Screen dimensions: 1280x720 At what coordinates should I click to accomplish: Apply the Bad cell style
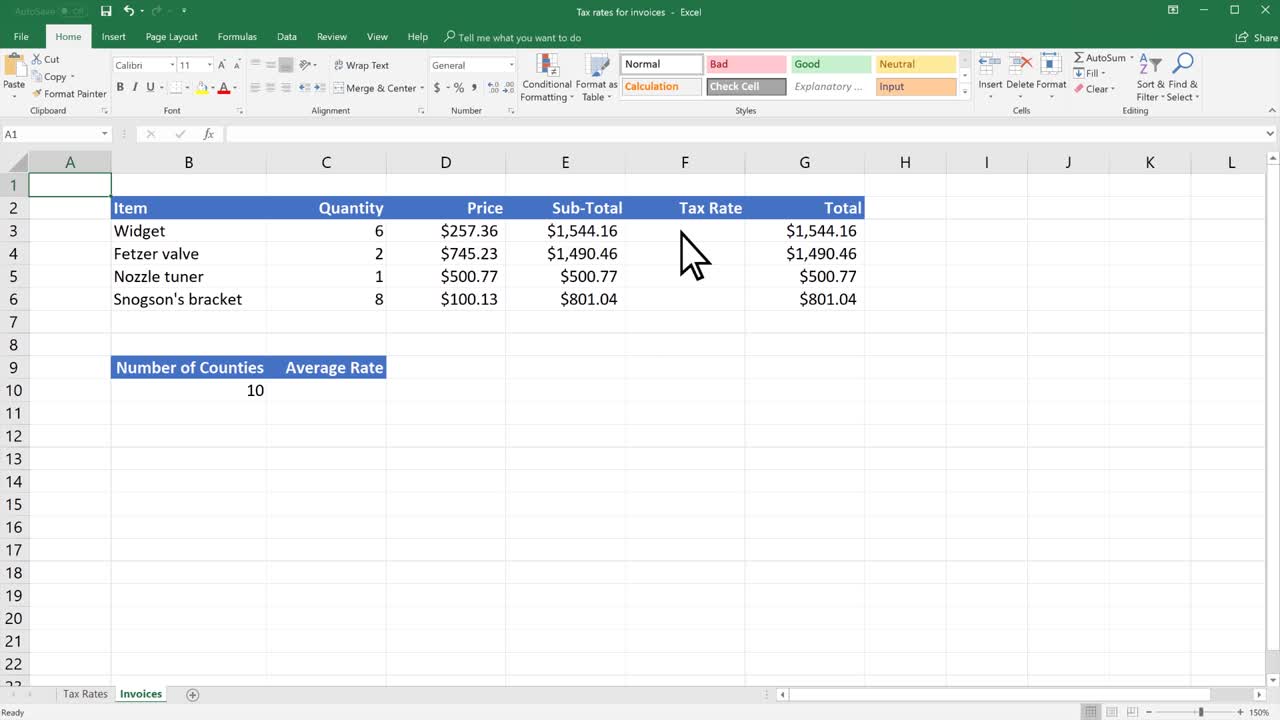747,64
